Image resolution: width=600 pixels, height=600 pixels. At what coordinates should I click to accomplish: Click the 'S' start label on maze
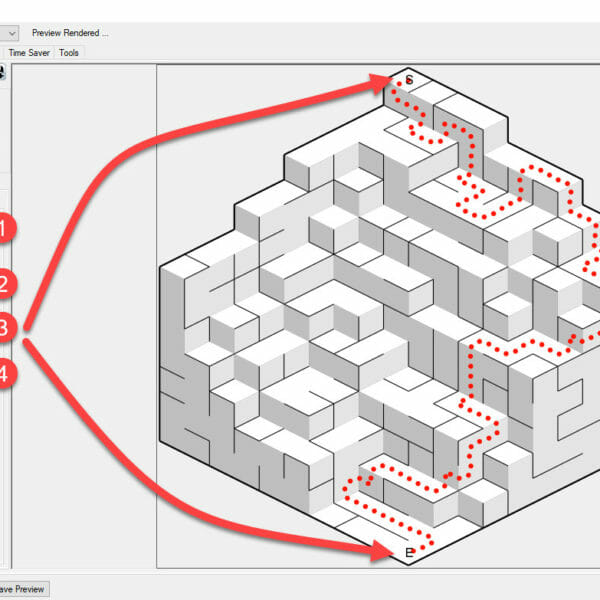409,80
